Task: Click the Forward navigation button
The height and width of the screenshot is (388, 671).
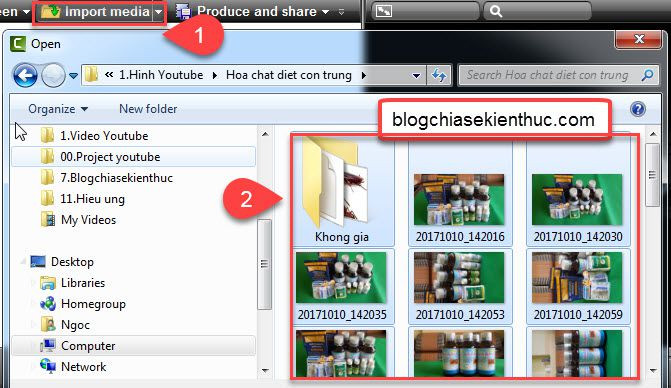Action: 53,75
